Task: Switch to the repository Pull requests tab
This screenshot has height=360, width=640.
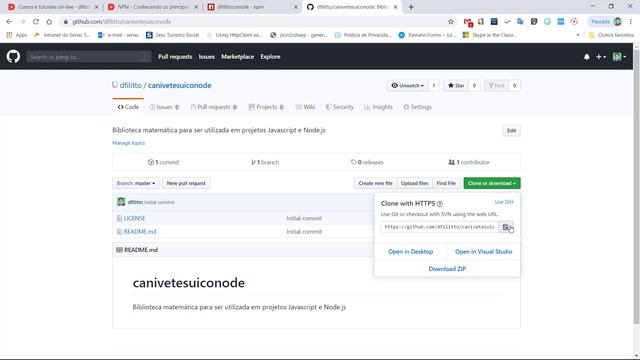Action: 213,107
